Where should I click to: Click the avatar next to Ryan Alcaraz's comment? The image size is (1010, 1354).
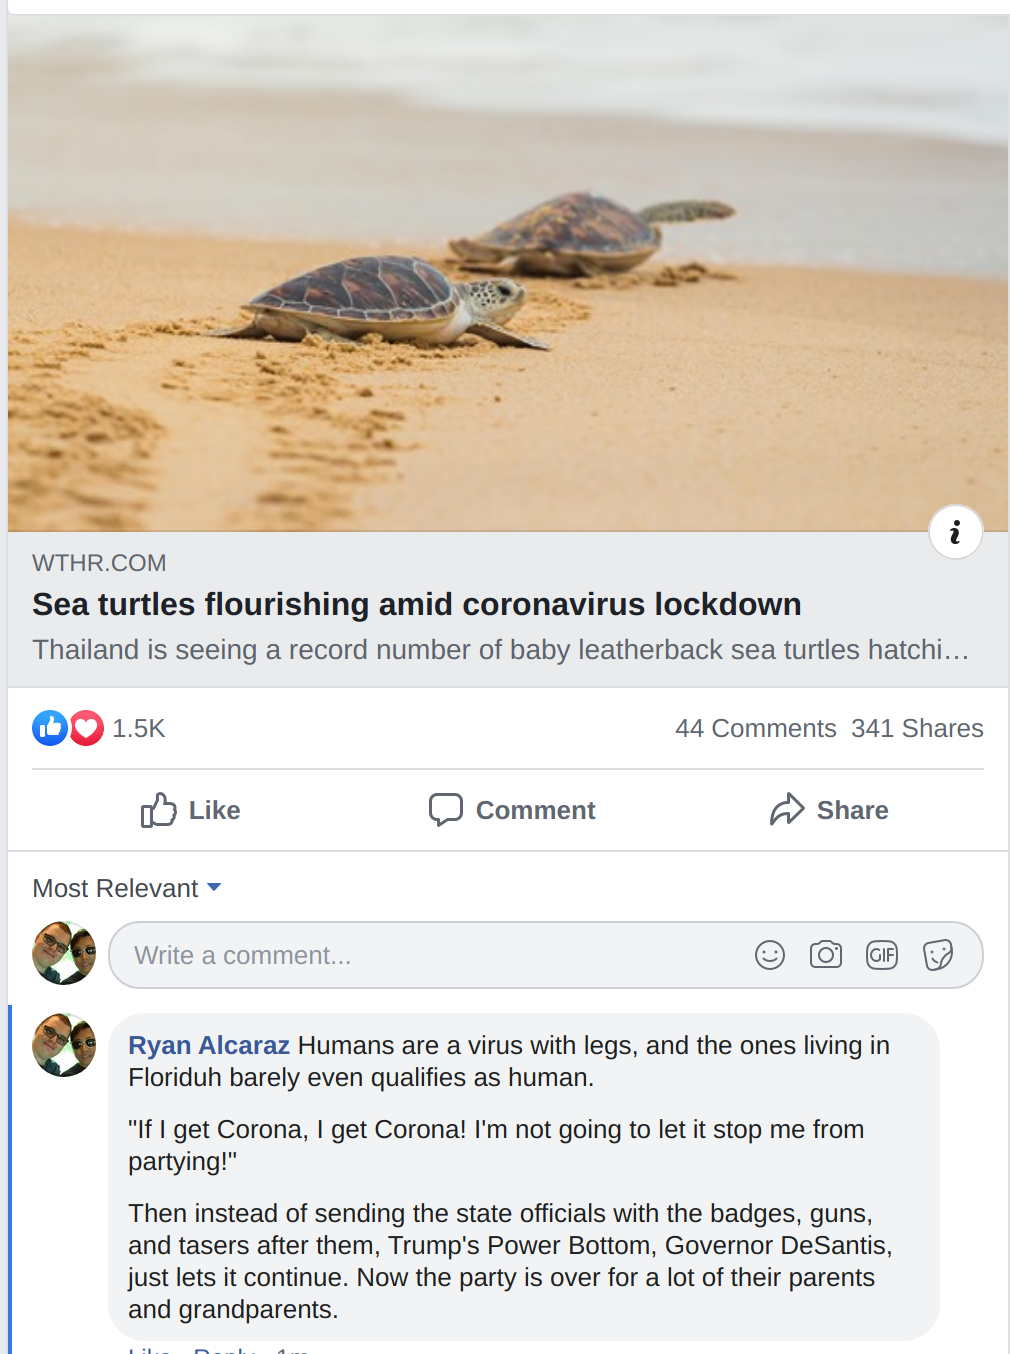[x=64, y=1045]
